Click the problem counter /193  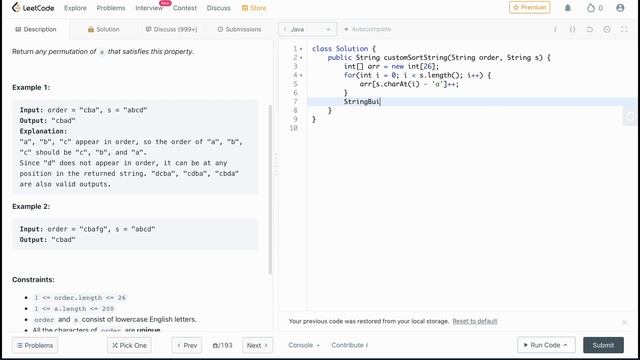click(222, 345)
